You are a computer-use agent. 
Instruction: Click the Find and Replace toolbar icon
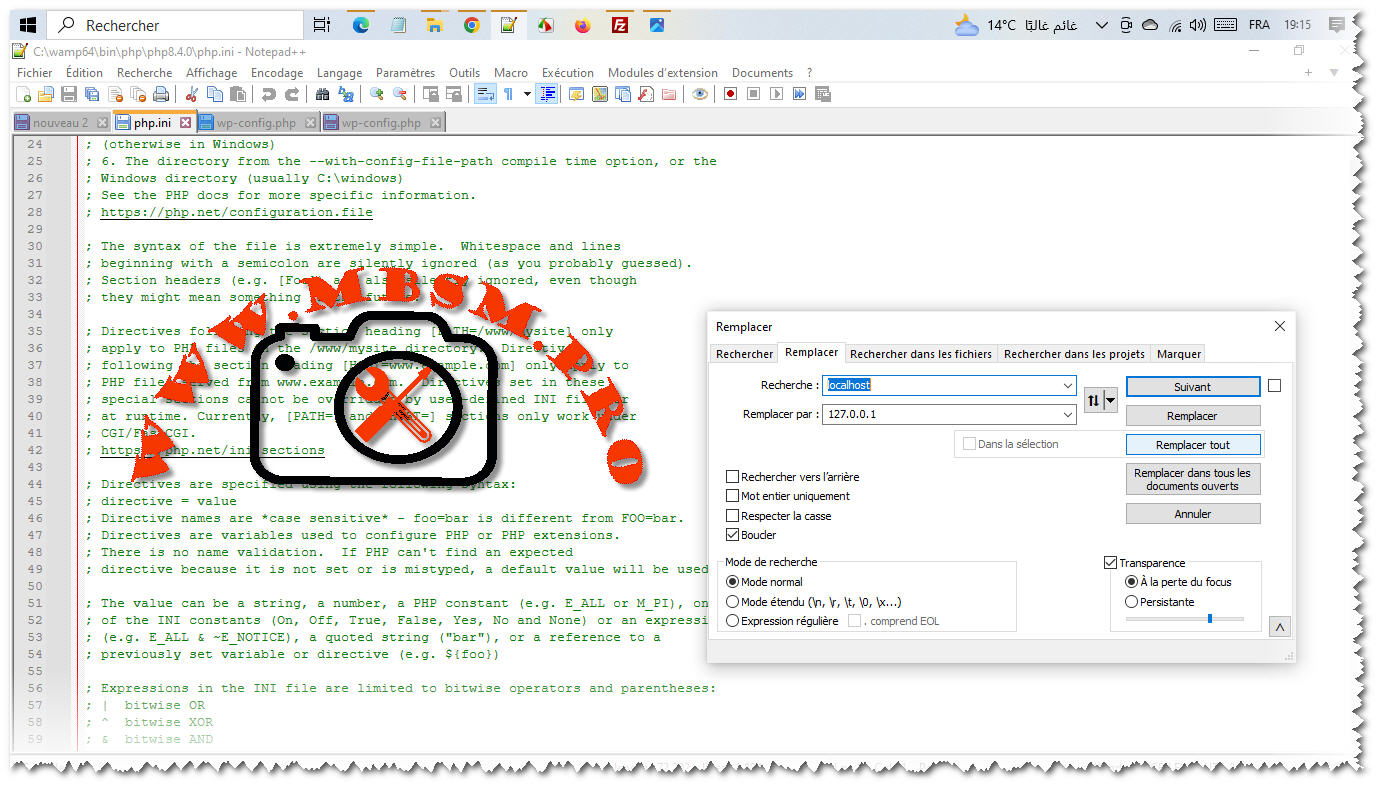tap(346, 94)
